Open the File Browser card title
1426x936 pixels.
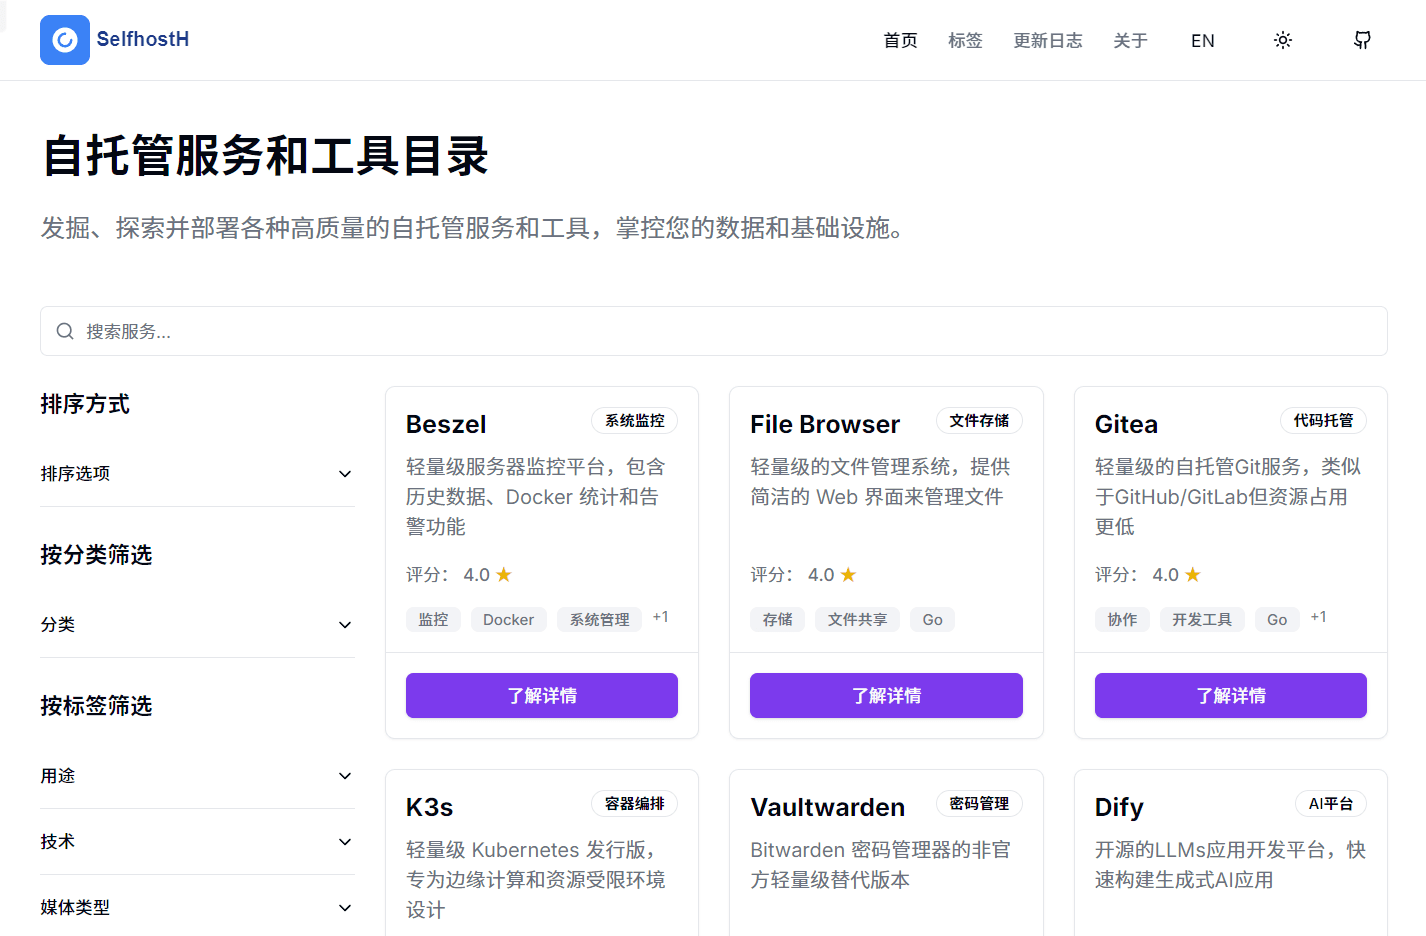click(x=825, y=424)
